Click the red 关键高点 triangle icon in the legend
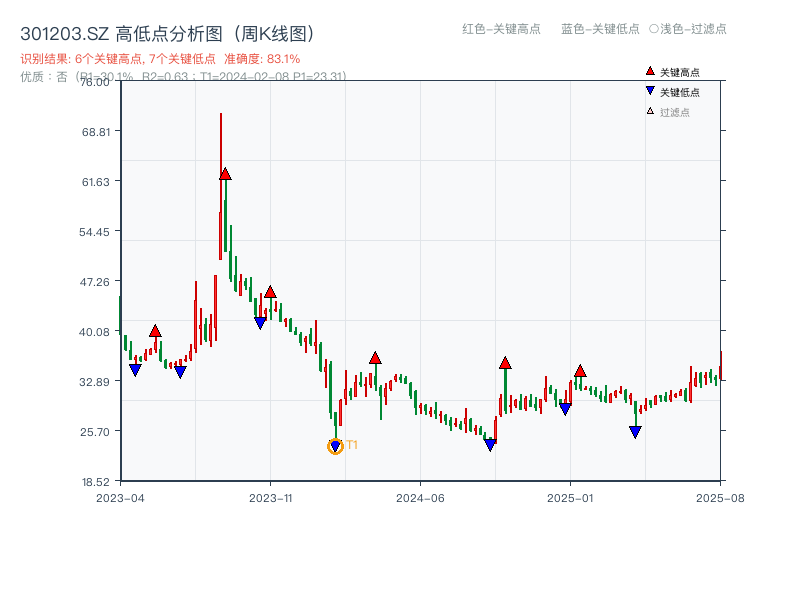 [648, 71]
